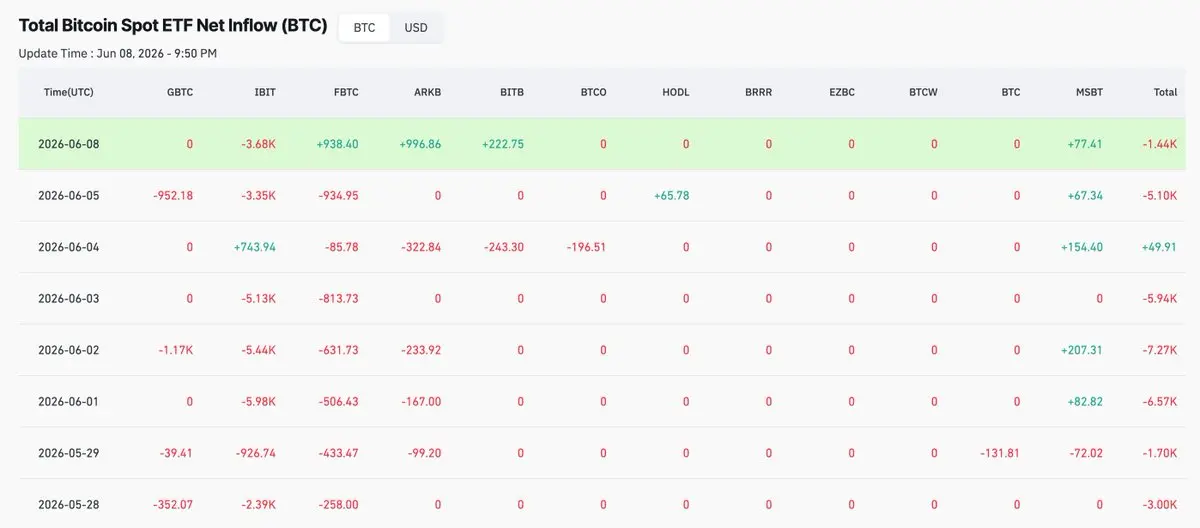Click the IBIT column header
This screenshot has height=528, width=1200.
pyautogui.click(x=265, y=92)
